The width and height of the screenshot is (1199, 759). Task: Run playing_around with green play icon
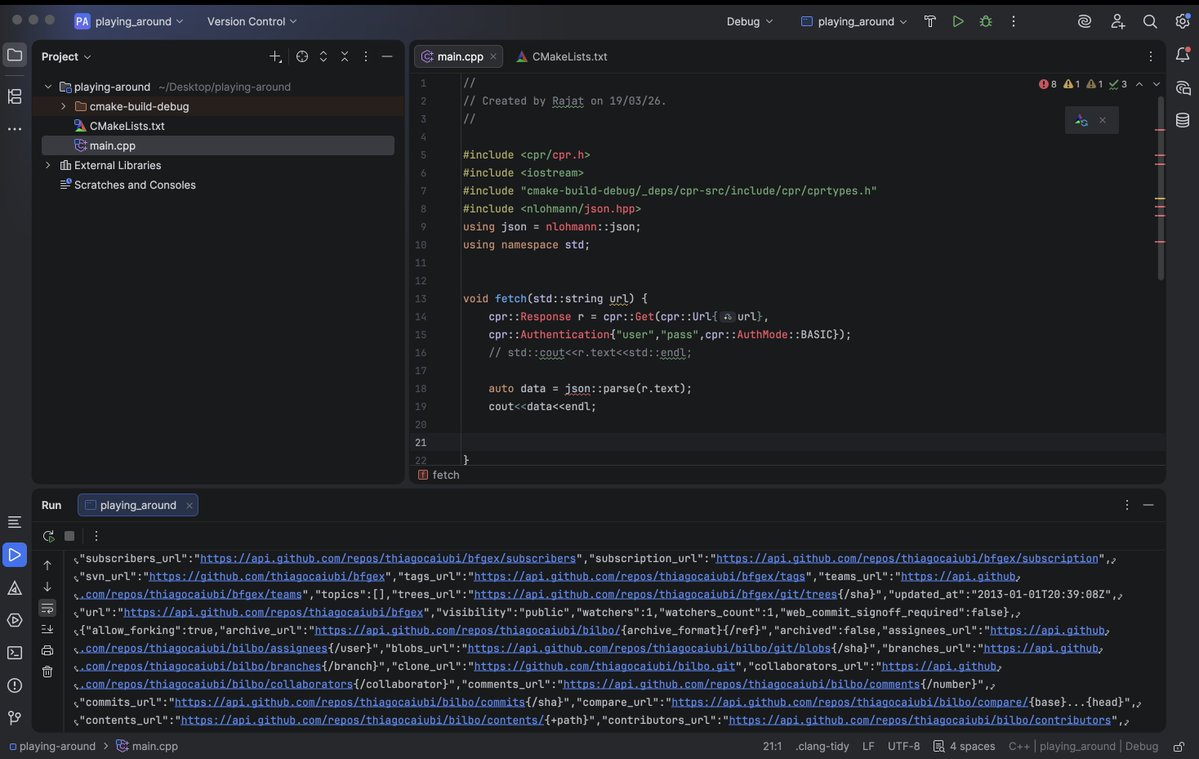pyautogui.click(x=958, y=21)
